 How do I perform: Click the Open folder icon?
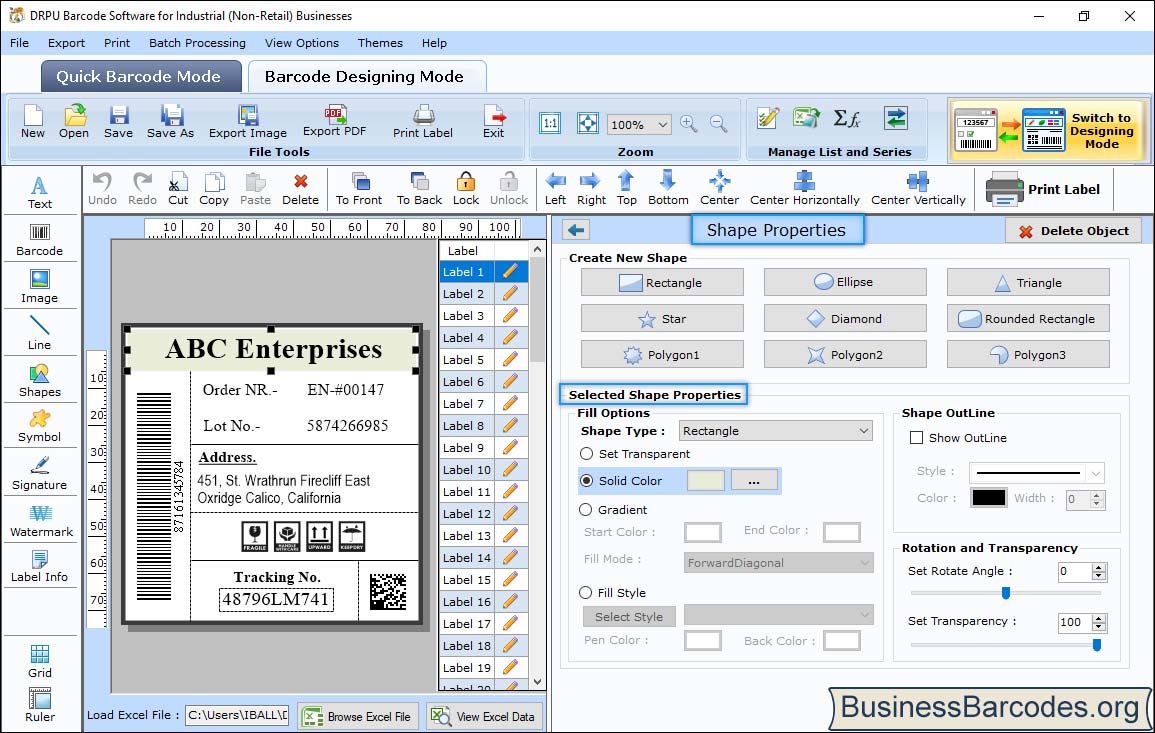pos(74,122)
